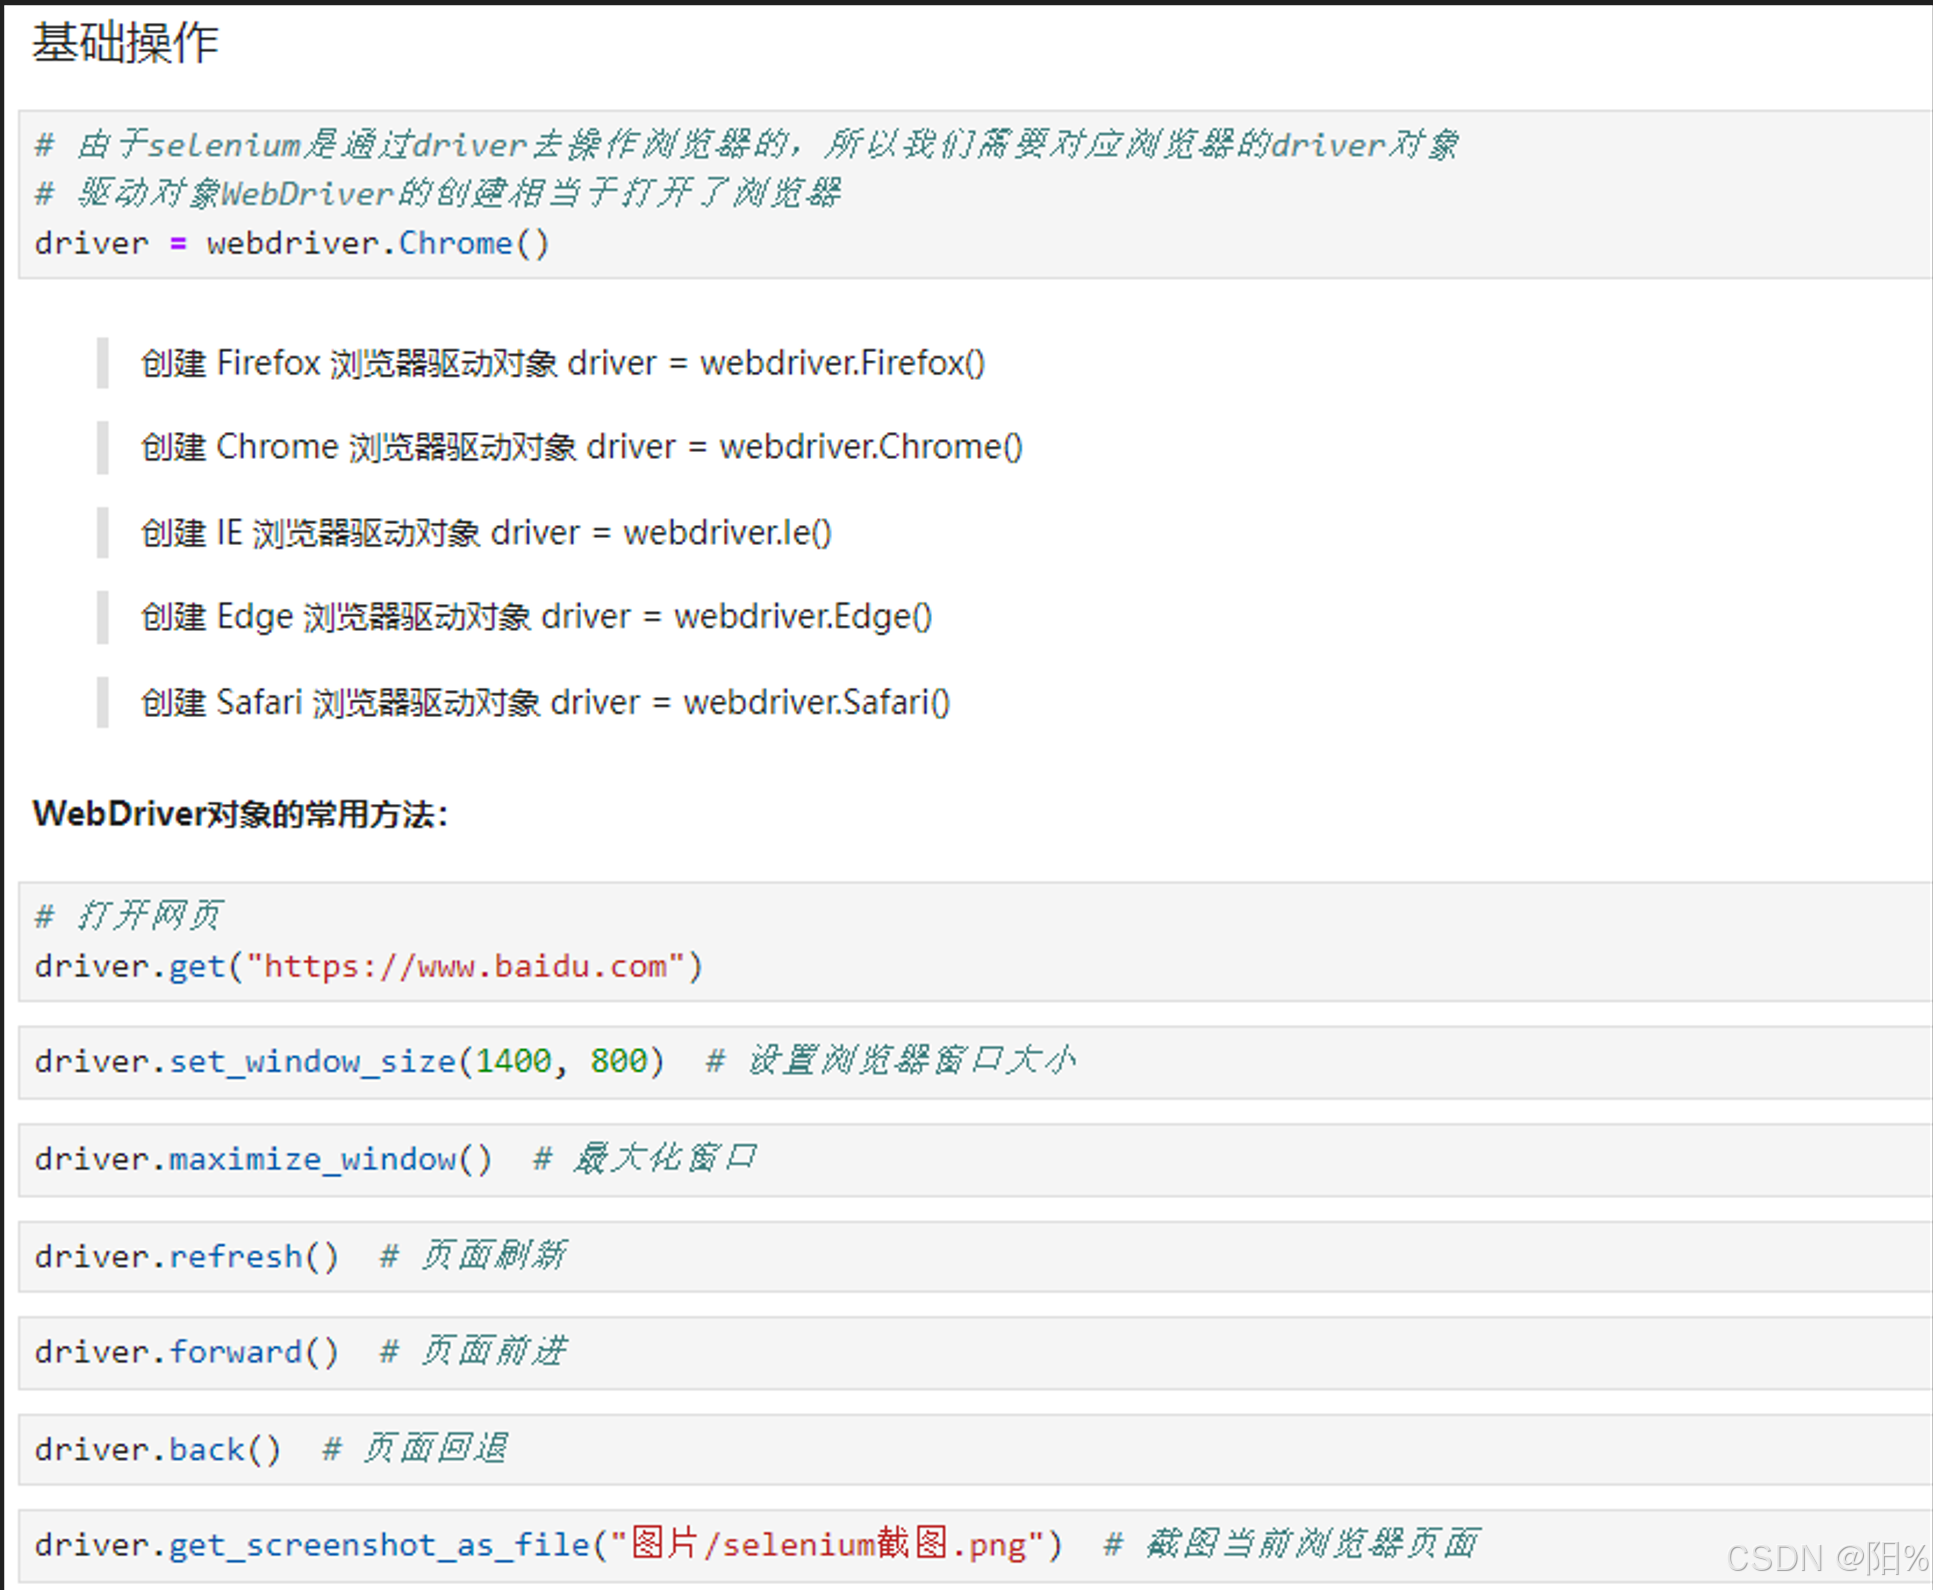Click the Edge driver quote line
1933x1590 pixels.
click(x=536, y=617)
